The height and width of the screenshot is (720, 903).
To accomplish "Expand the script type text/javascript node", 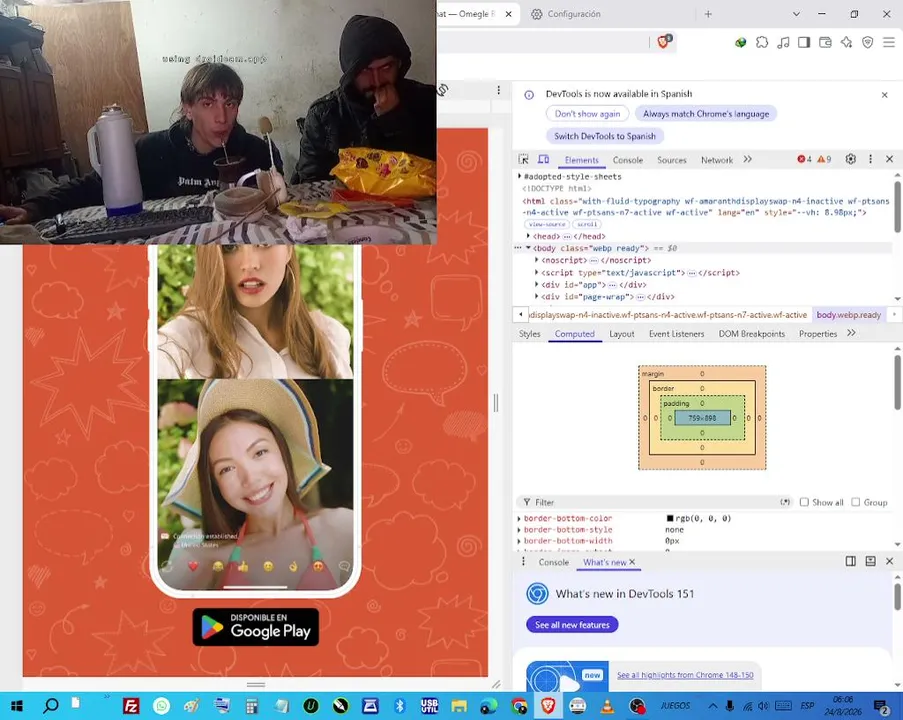I will point(536,272).
